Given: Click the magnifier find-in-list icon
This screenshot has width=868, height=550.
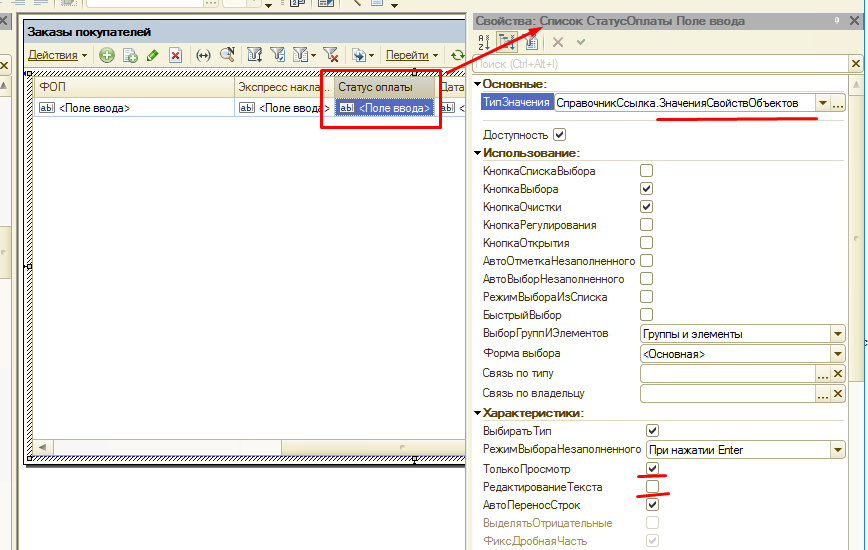Looking at the screenshot, I should click(227, 56).
